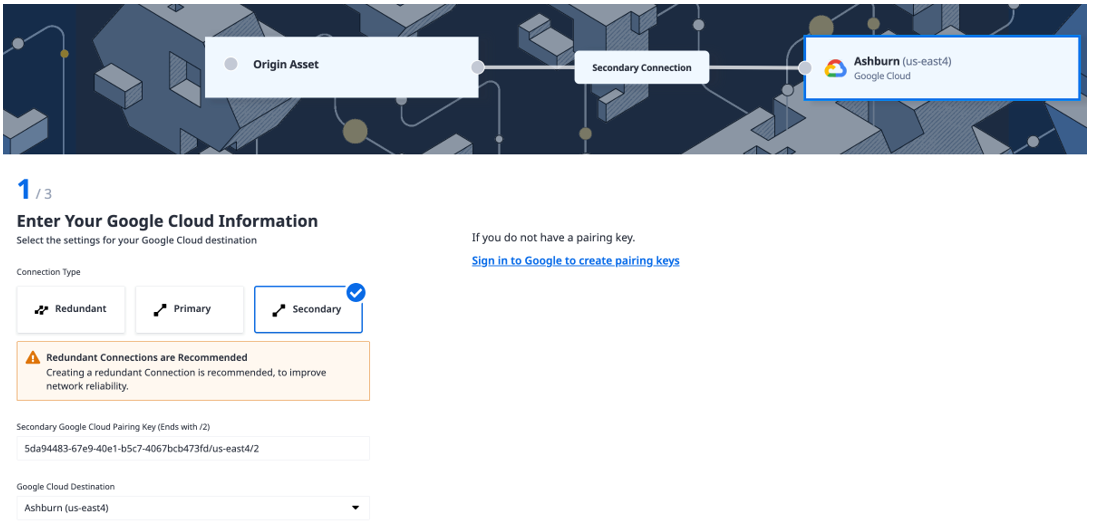Click the Redundant Connections are Recommended title
Viewport: 1094px width, 530px height.
click(147, 358)
